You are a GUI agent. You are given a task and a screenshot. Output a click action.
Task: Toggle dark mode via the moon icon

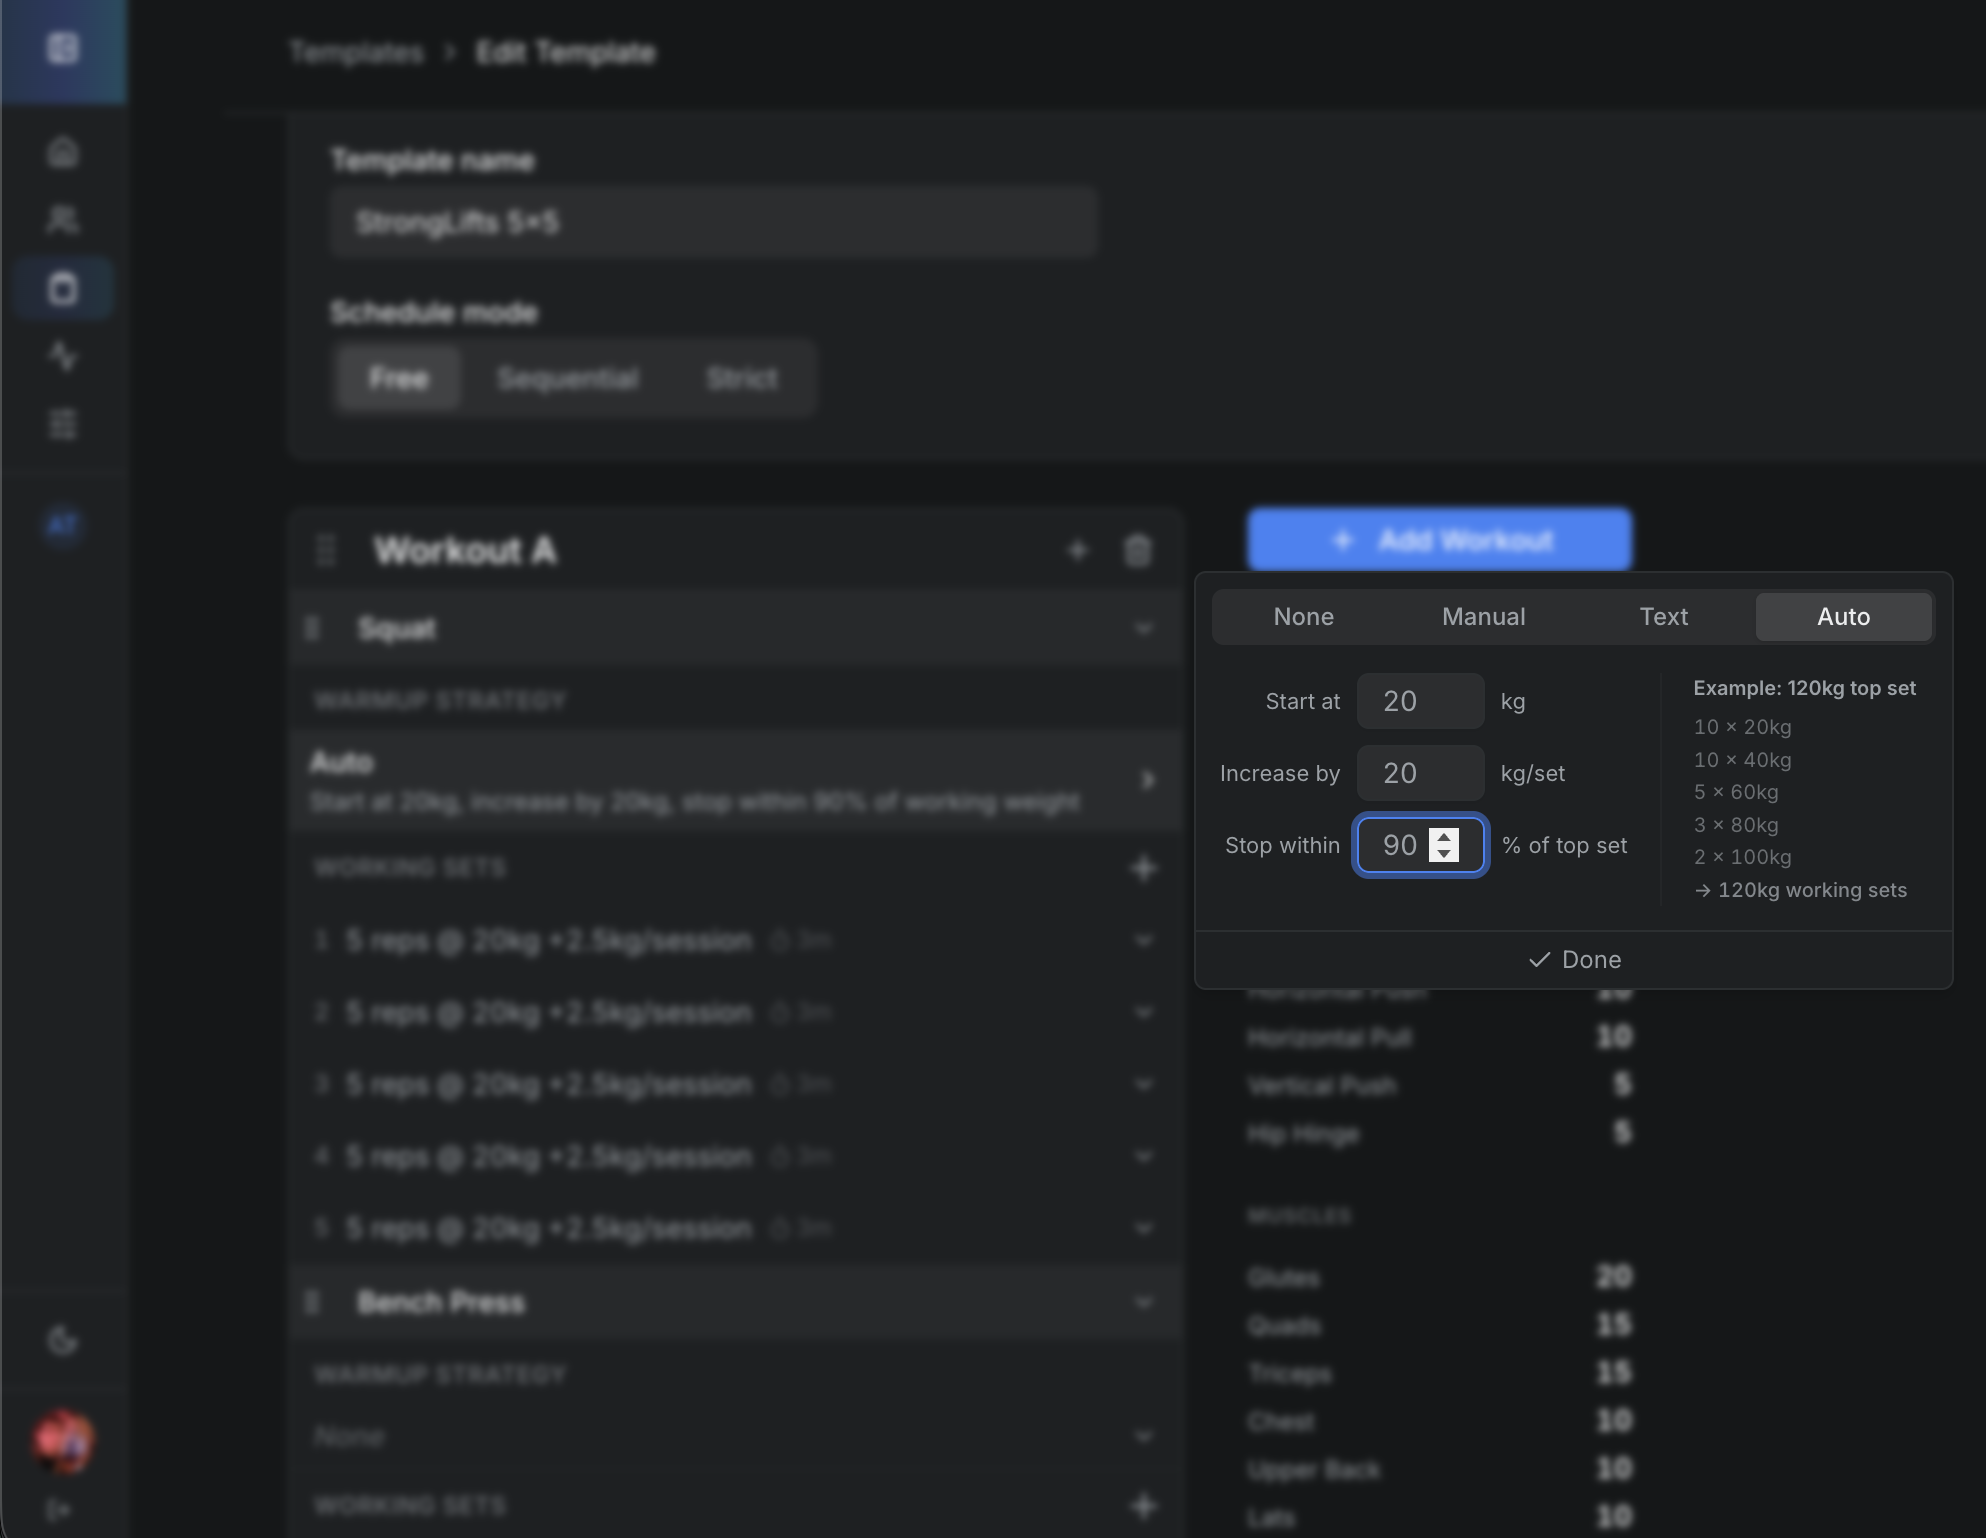(63, 1340)
